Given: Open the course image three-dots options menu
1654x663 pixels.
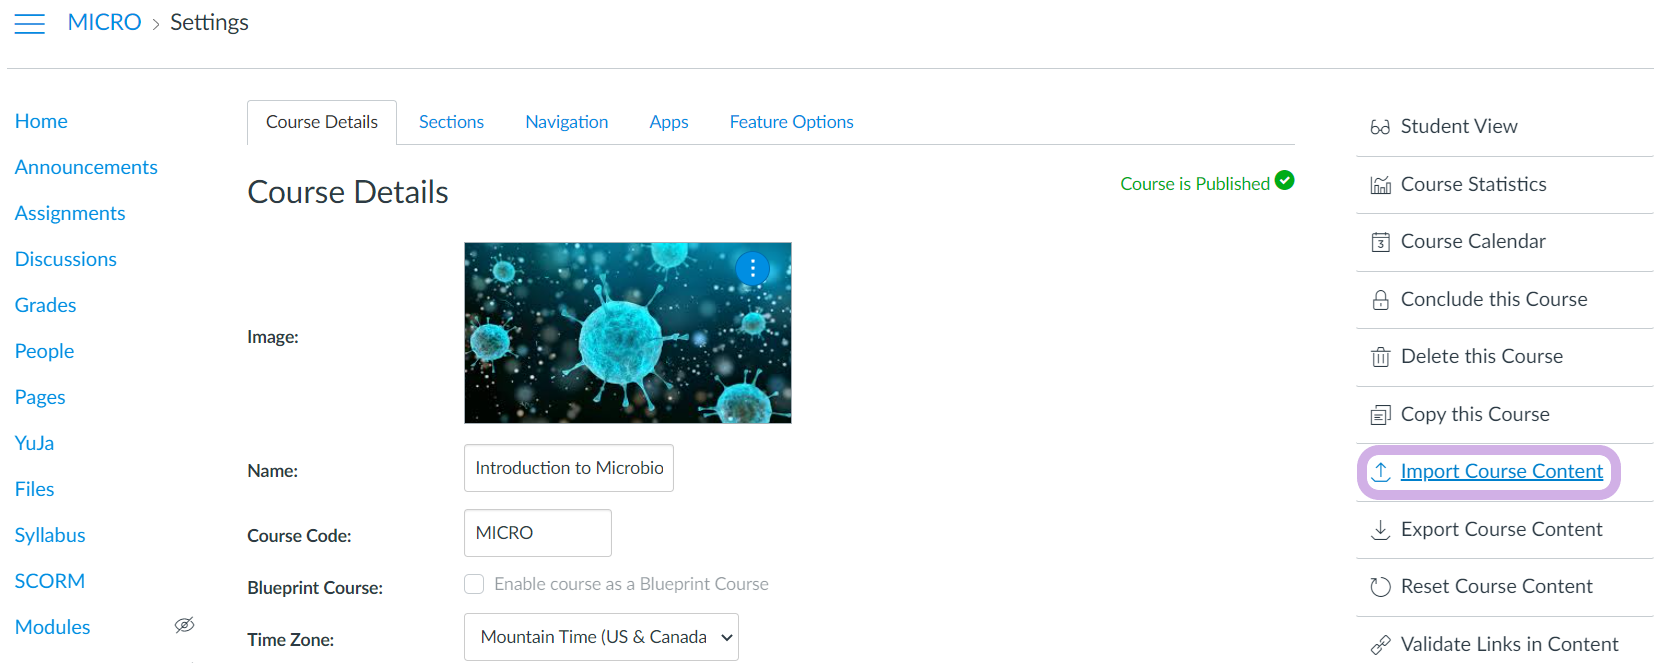Looking at the screenshot, I should [x=752, y=268].
